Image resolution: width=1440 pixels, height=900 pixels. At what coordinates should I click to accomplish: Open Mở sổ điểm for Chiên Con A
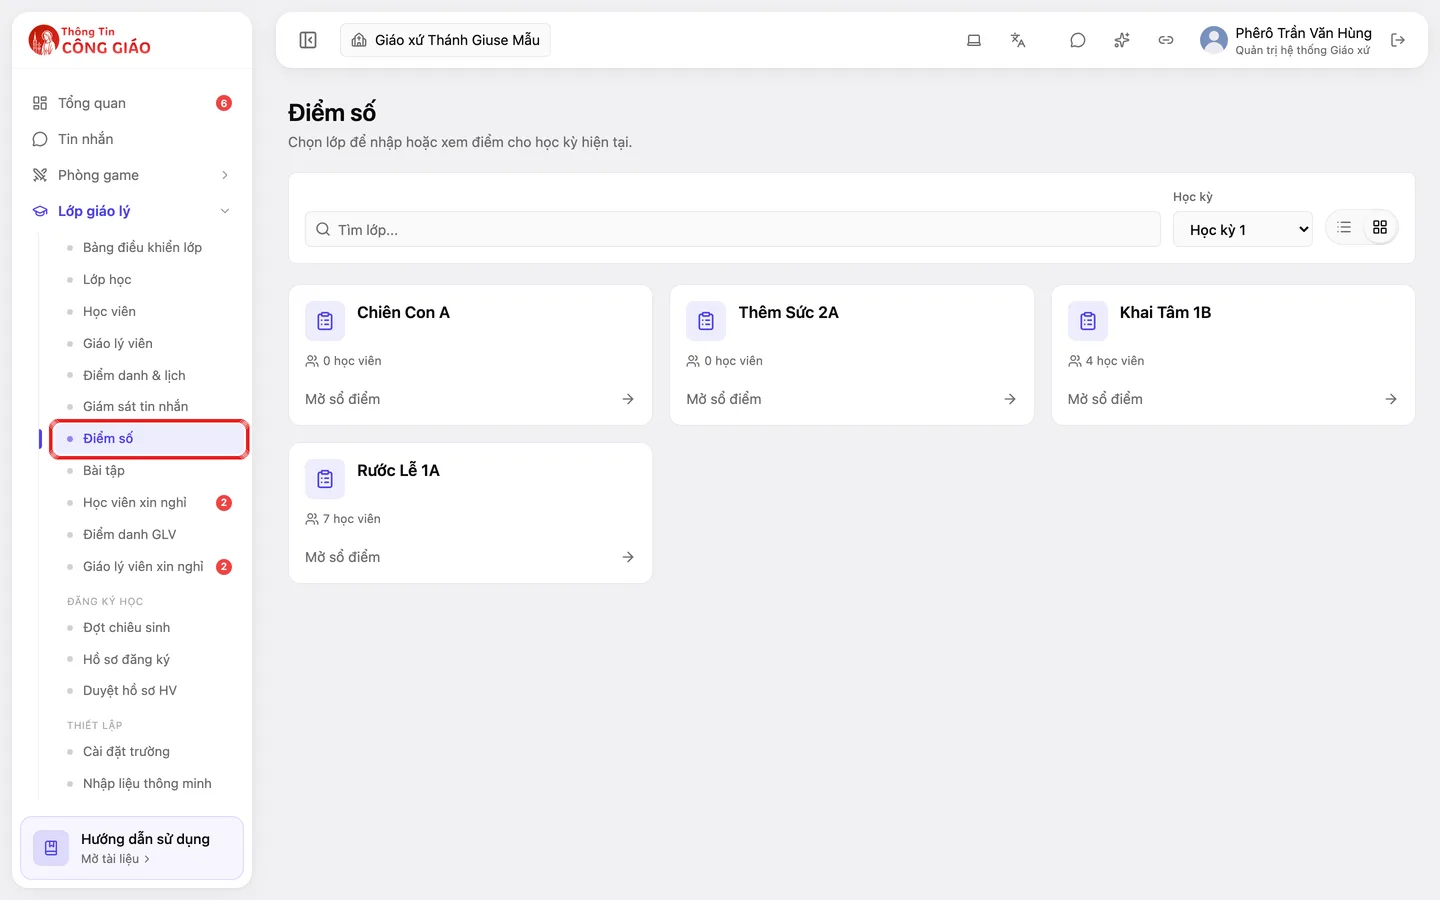coord(470,399)
